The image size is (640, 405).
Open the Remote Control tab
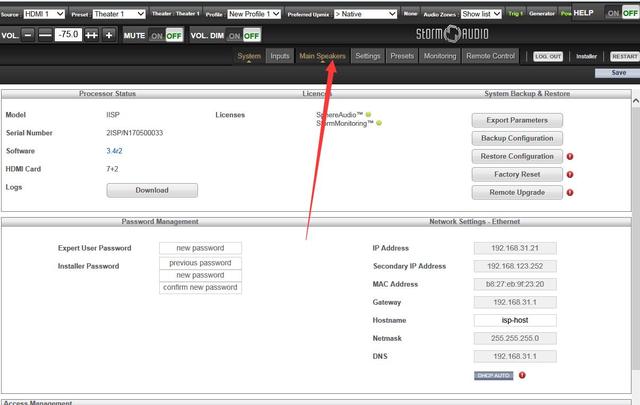click(491, 56)
